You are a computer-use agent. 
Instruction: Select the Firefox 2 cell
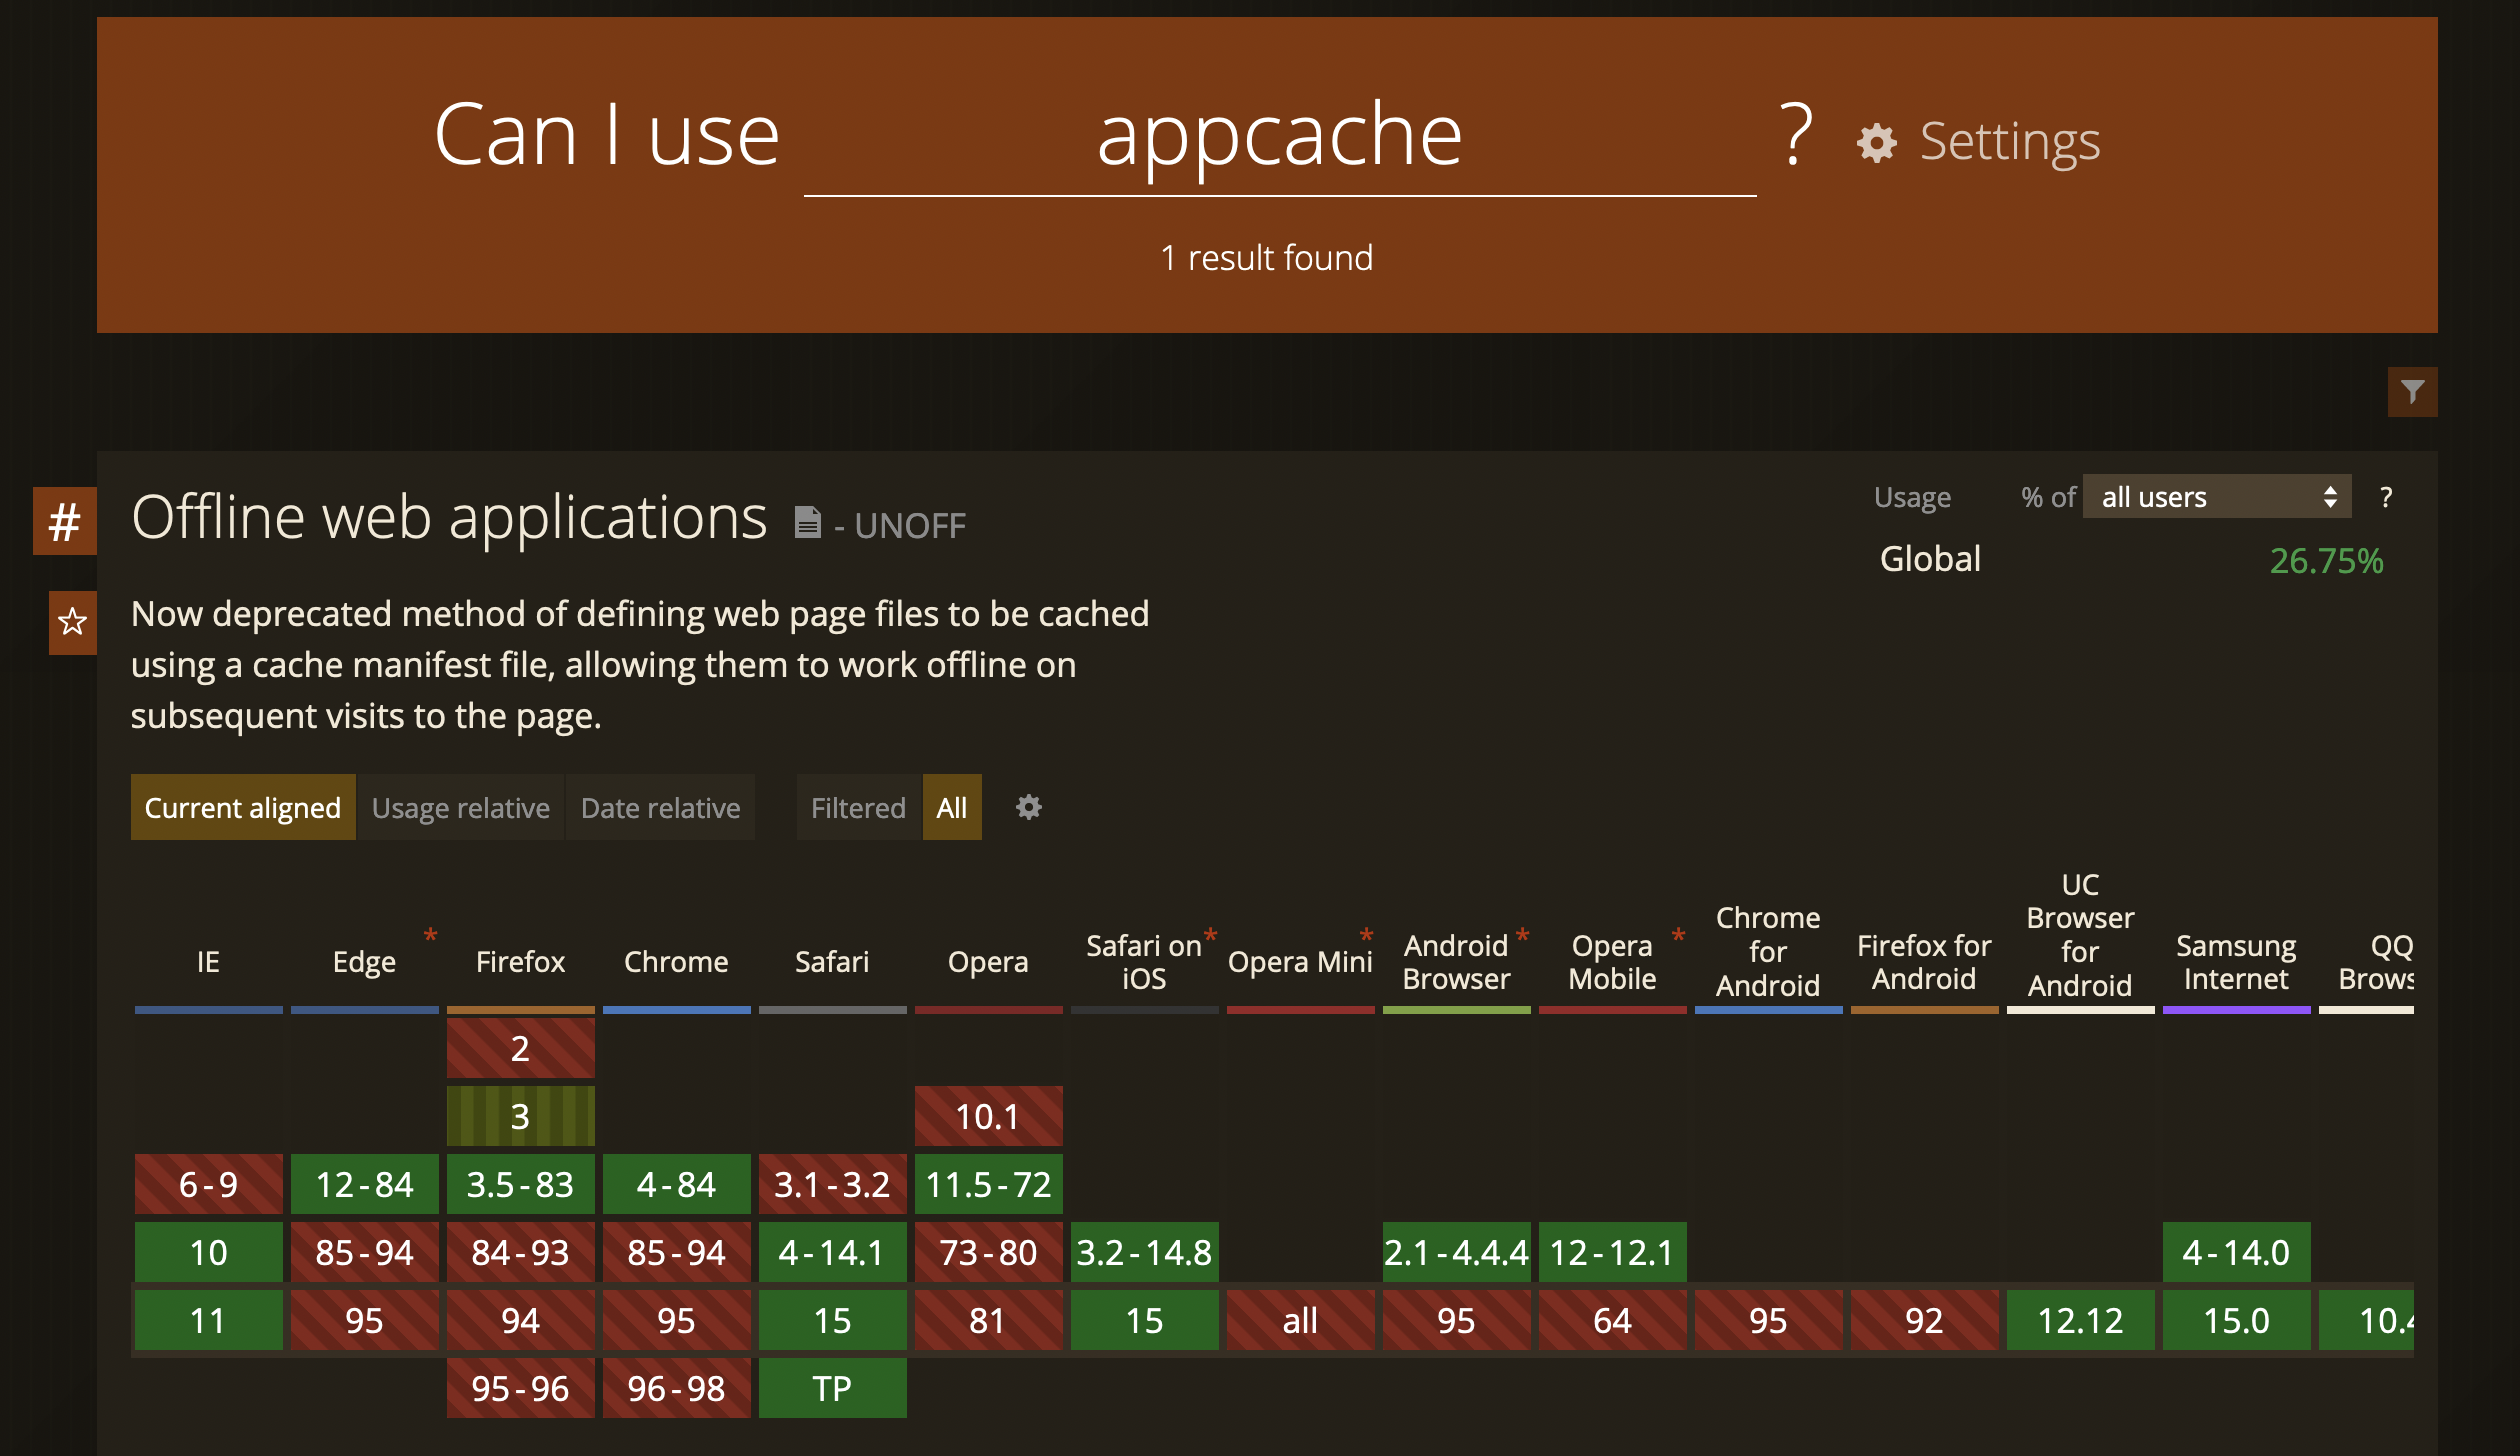(521, 1048)
